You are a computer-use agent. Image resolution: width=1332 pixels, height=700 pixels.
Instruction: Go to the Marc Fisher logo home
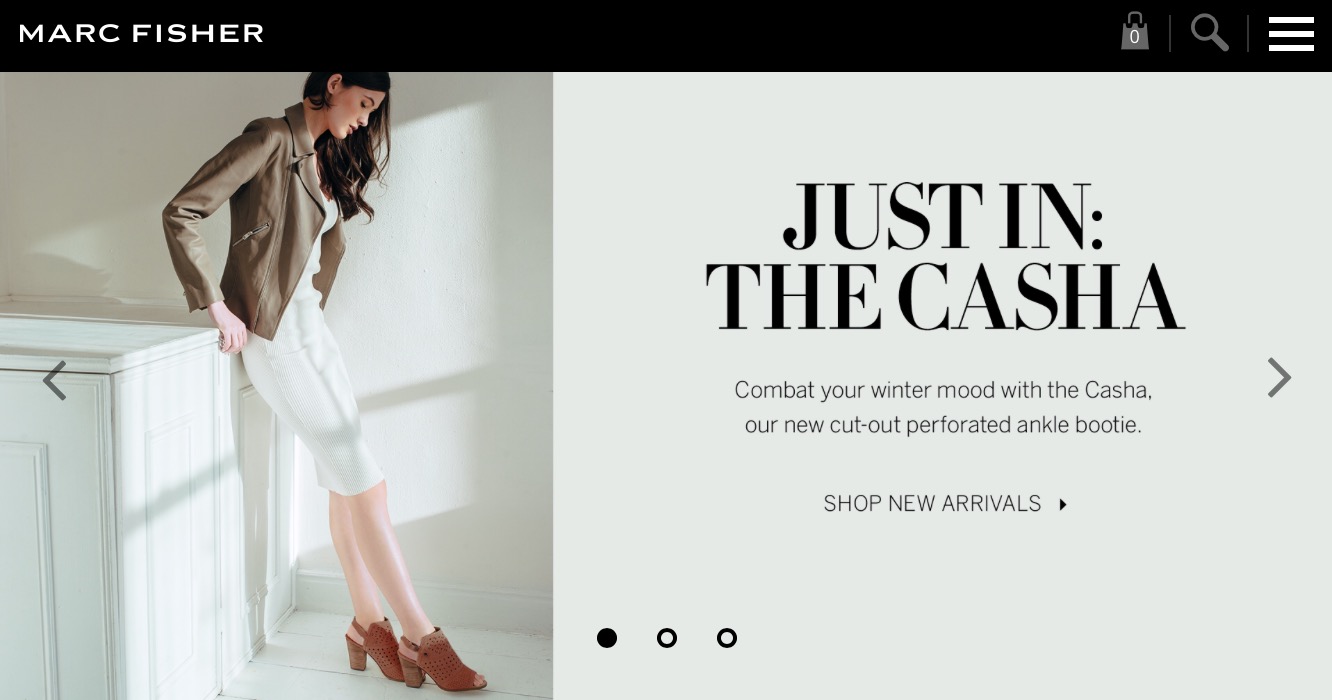(x=142, y=33)
